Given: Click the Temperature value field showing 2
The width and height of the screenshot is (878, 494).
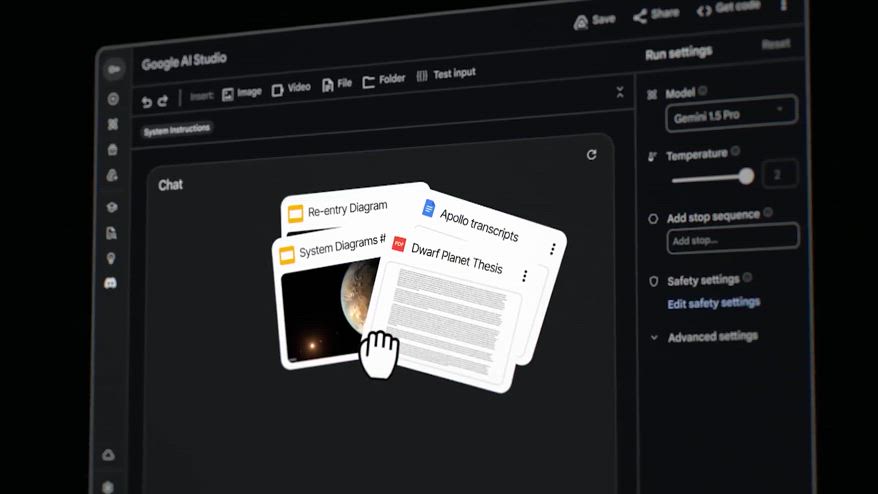Looking at the screenshot, I should 779,174.
